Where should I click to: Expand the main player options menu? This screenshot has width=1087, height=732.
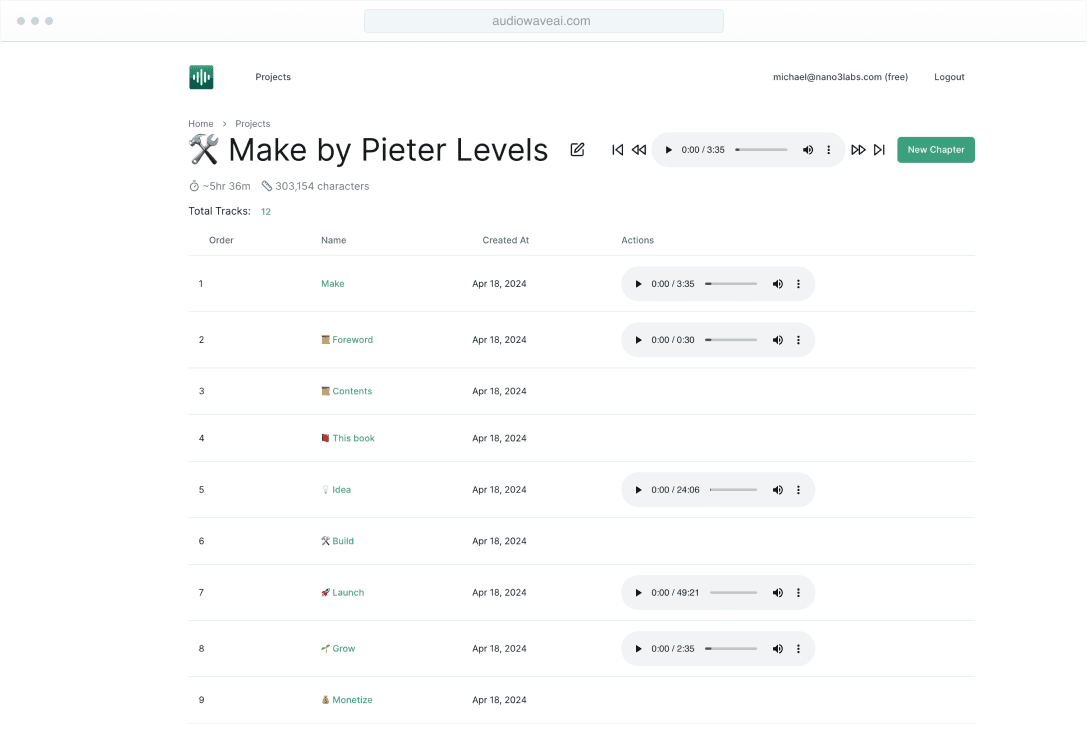pyautogui.click(x=828, y=150)
